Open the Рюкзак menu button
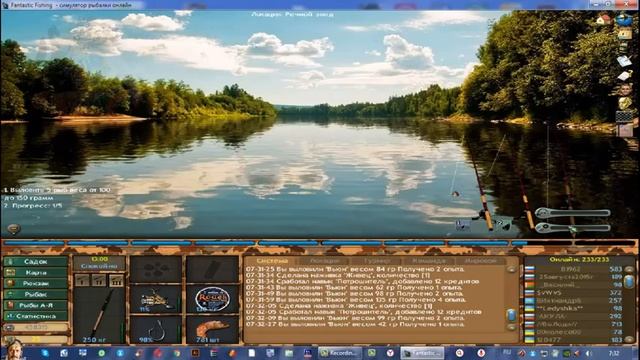Image resolution: width=640 pixels, height=360 pixels. [x=36, y=283]
